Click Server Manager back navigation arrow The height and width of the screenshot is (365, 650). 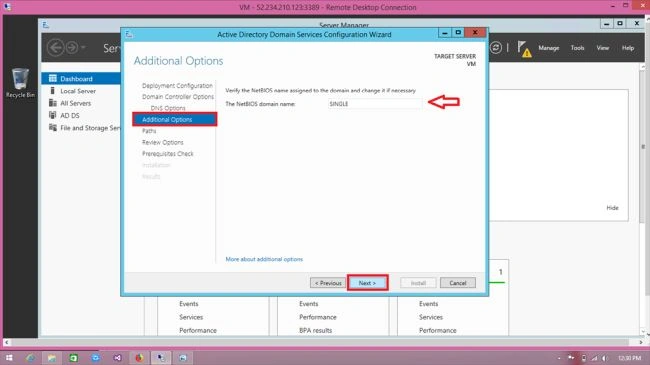56,48
